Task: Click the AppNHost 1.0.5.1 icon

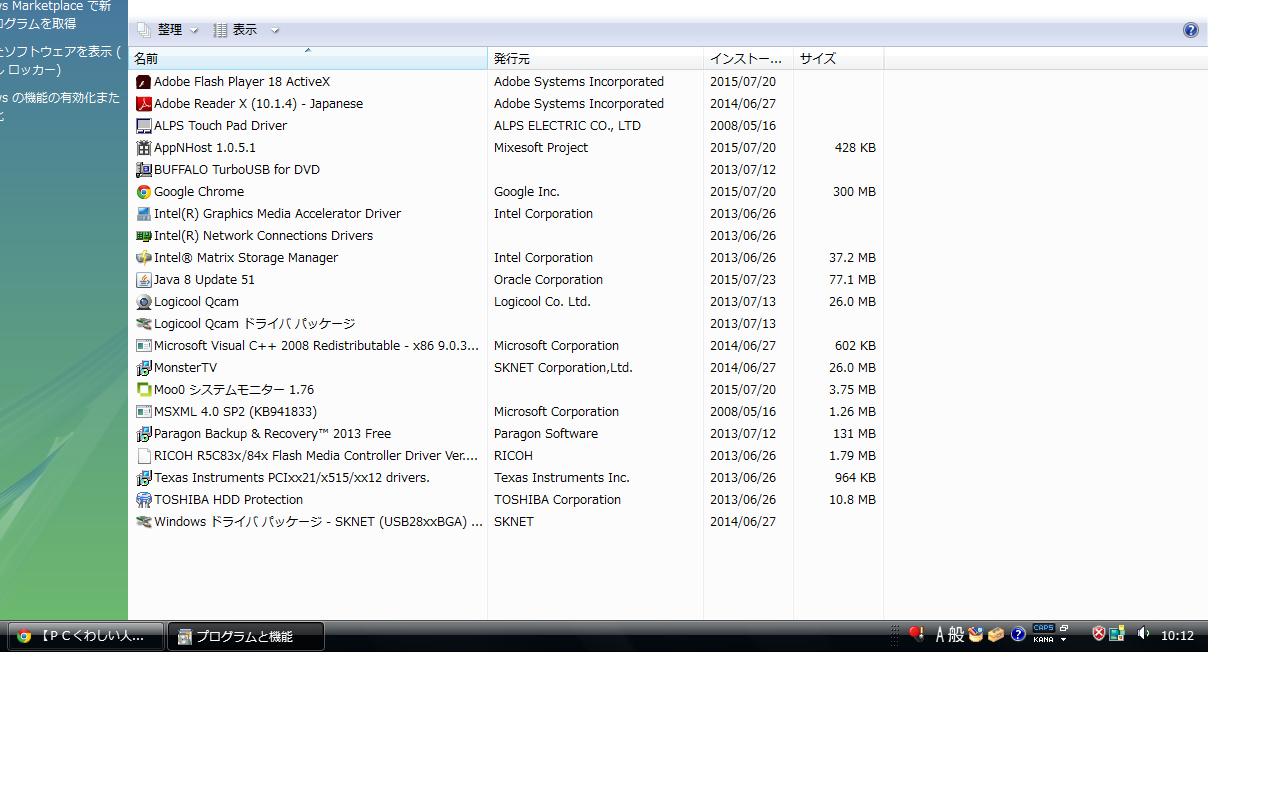Action: click(x=144, y=148)
